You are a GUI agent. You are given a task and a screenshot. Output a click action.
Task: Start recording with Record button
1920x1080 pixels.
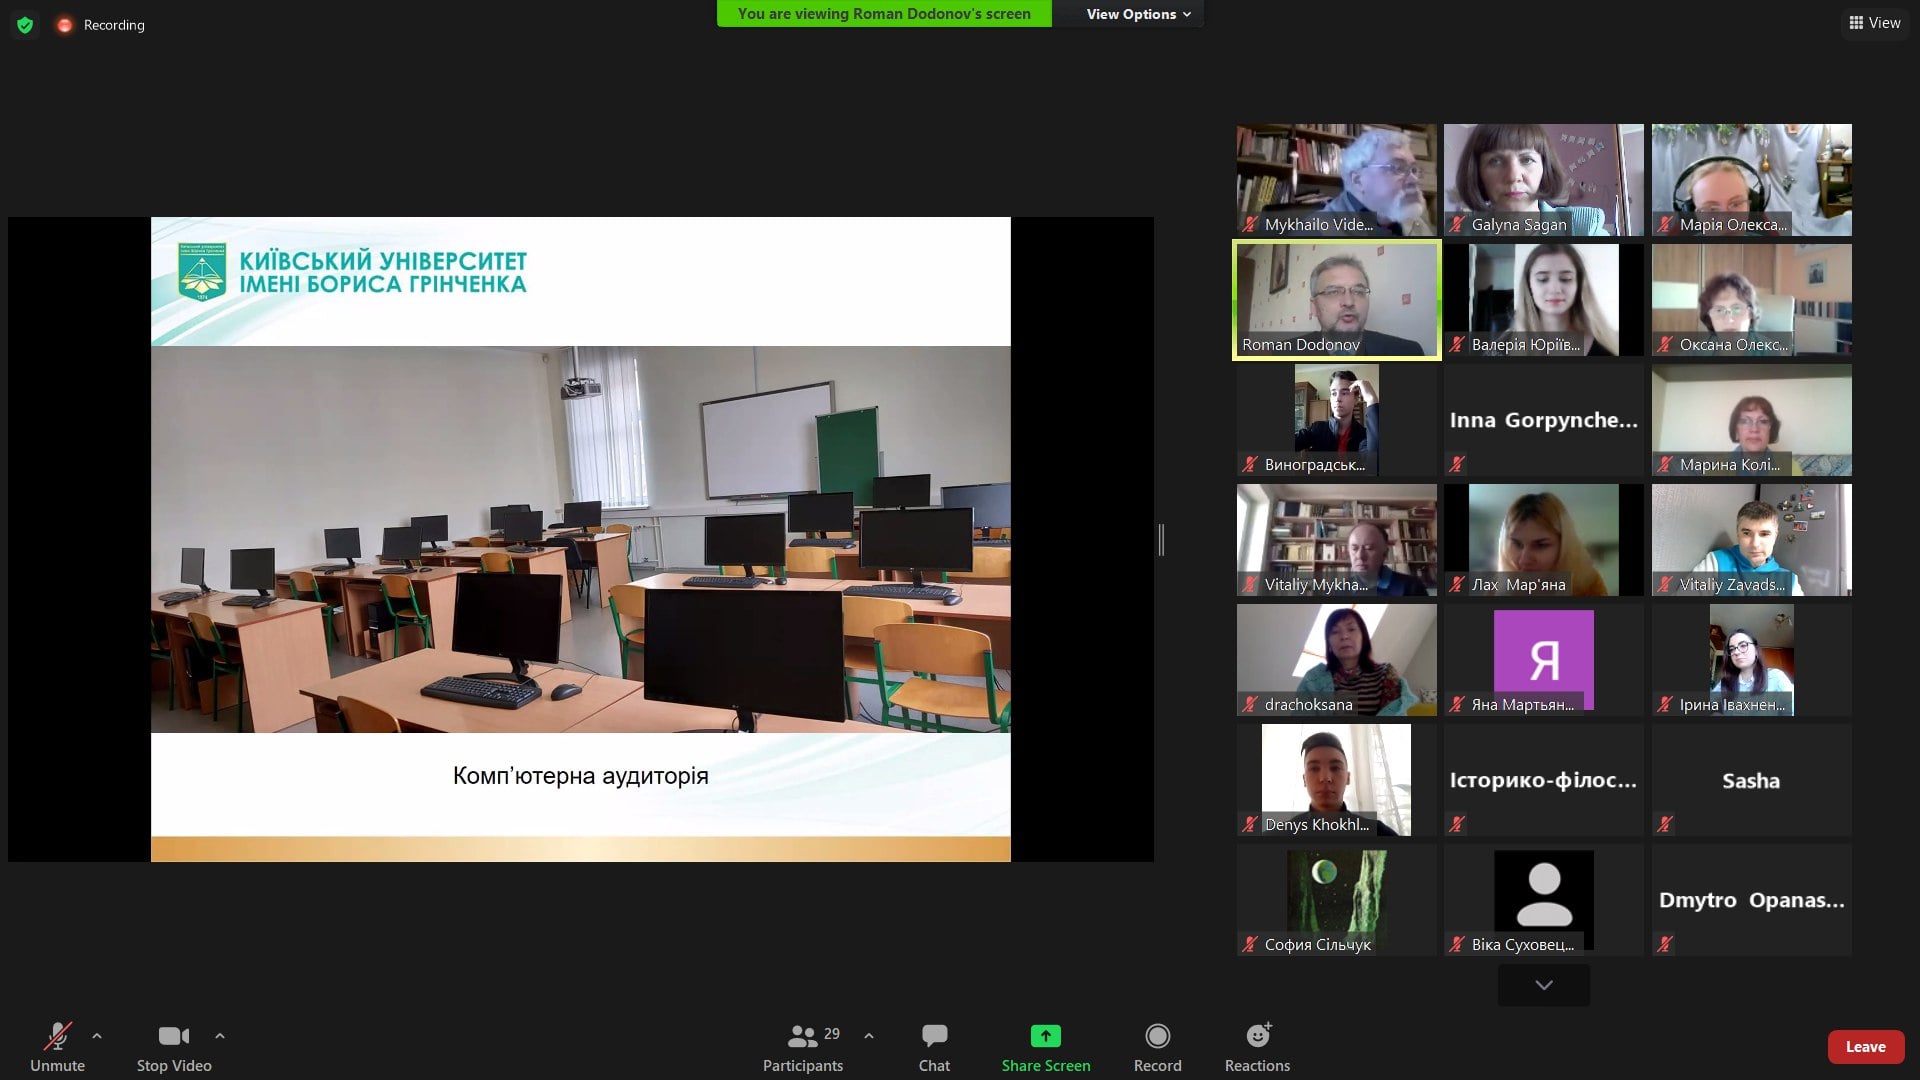pyautogui.click(x=1157, y=1036)
